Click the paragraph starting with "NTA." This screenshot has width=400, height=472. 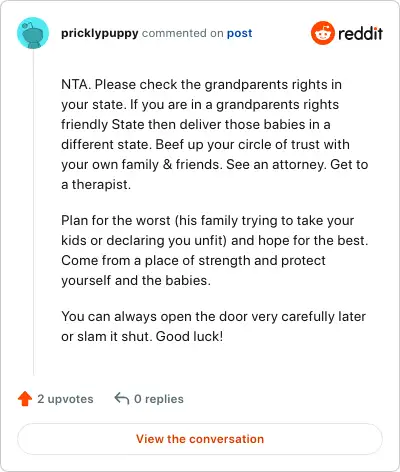coord(215,134)
